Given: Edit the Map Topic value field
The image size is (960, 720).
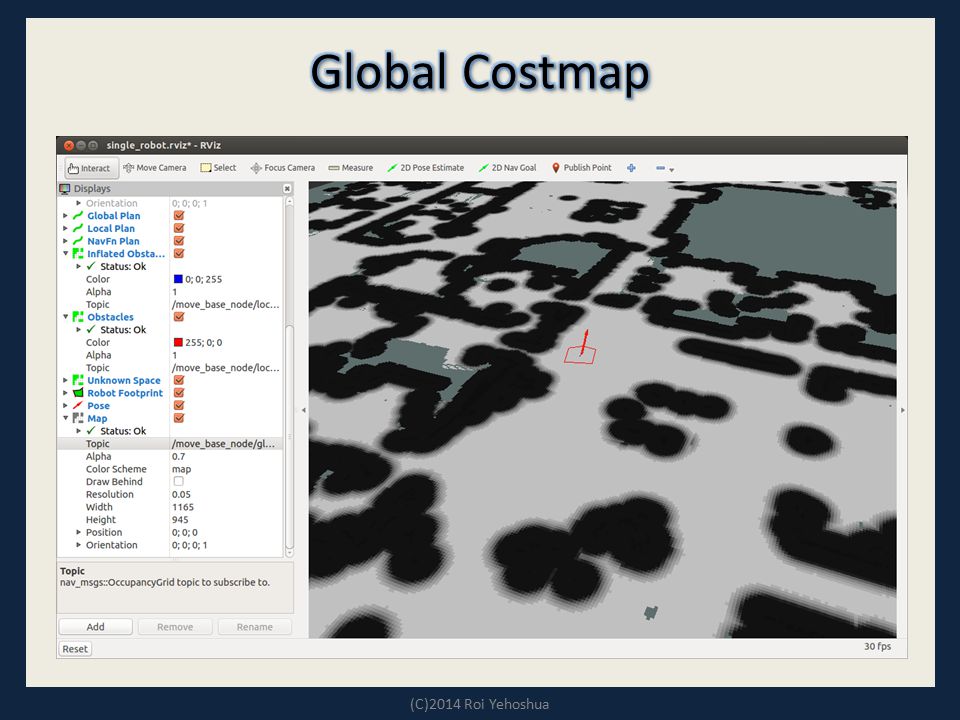Looking at the screenshot, I should click(x=226, y=444).
